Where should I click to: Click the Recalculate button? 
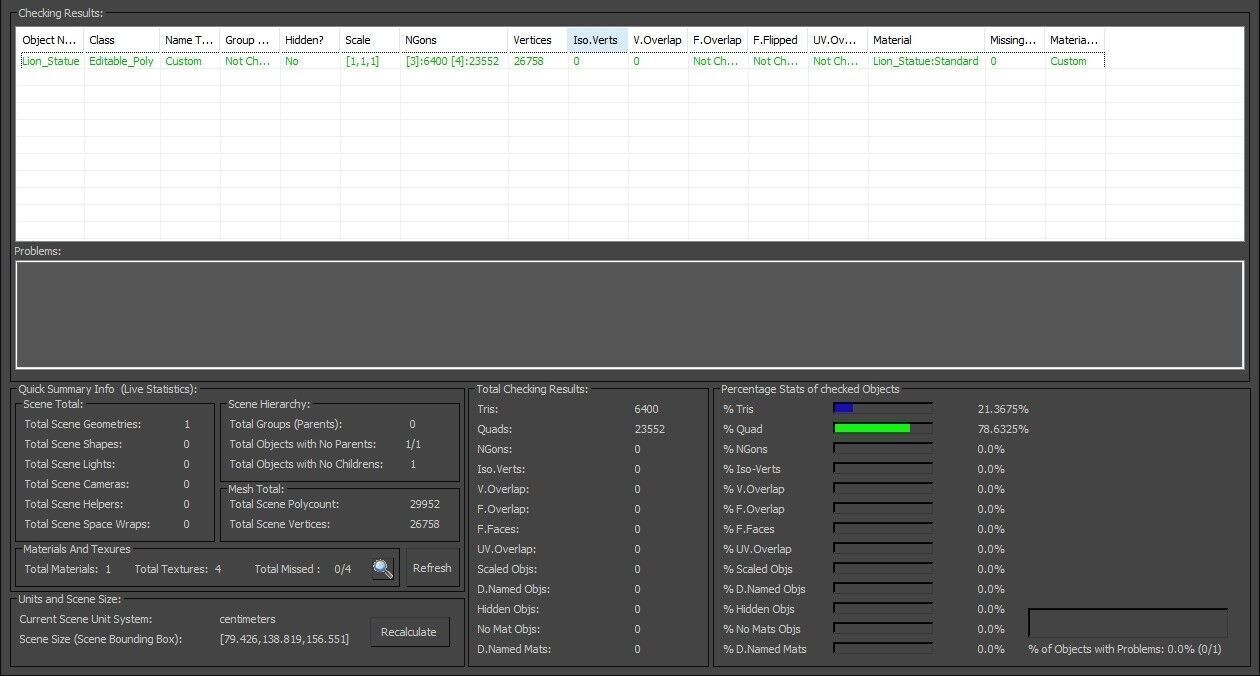click(x=409, y=632)
